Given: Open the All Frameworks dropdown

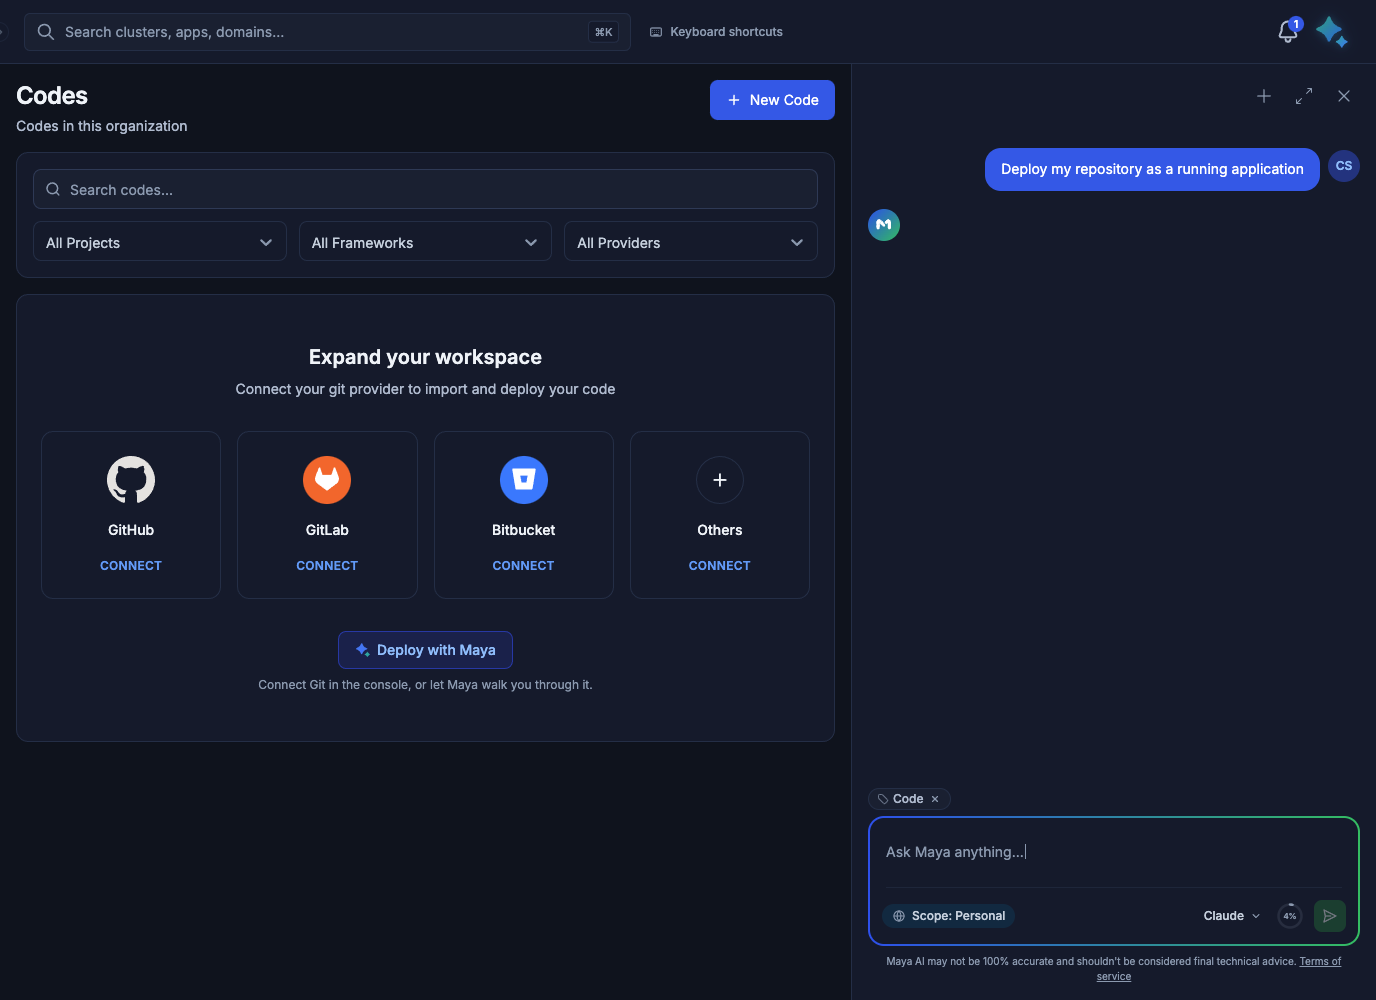Looking at the screenshot, I should tap(425, 242).
